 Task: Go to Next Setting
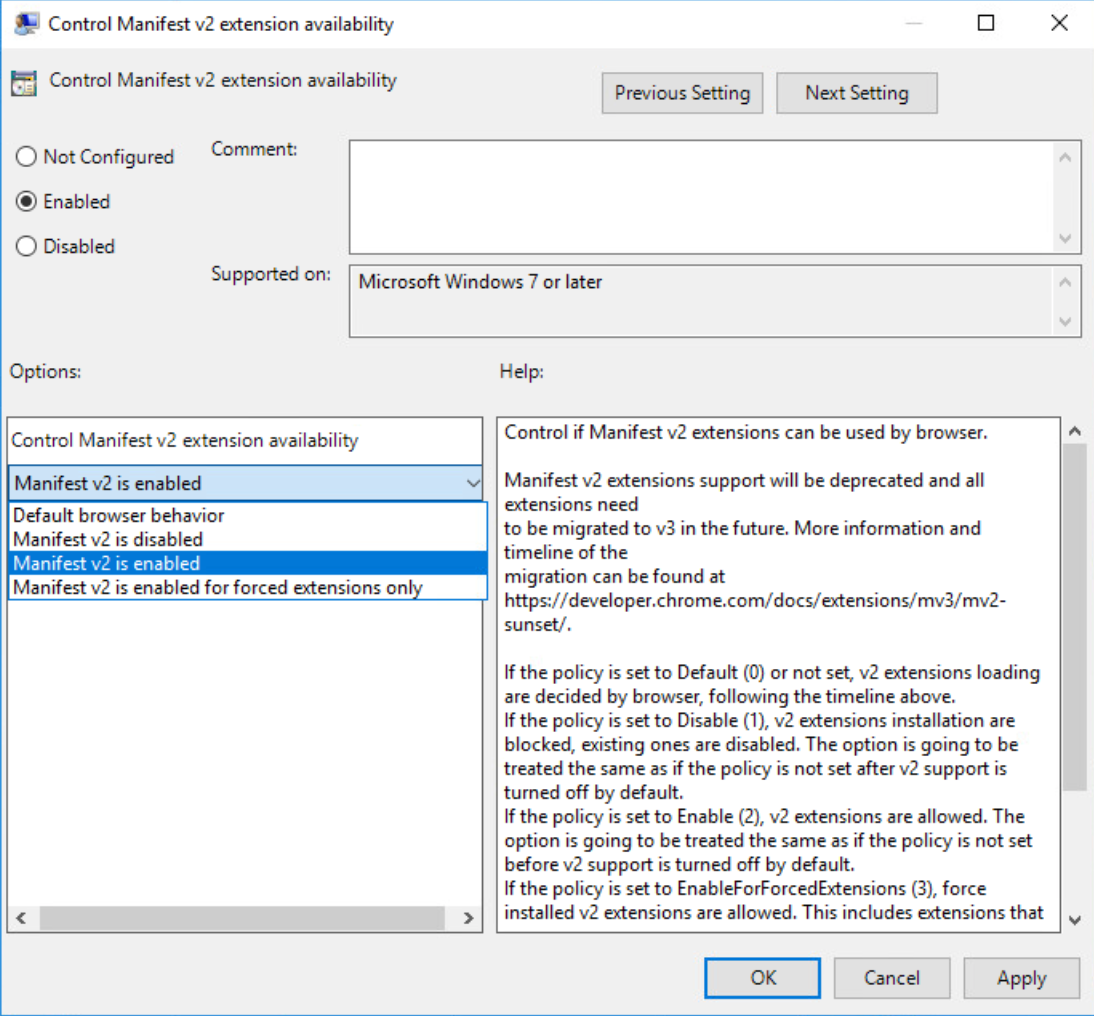point(857,93)
